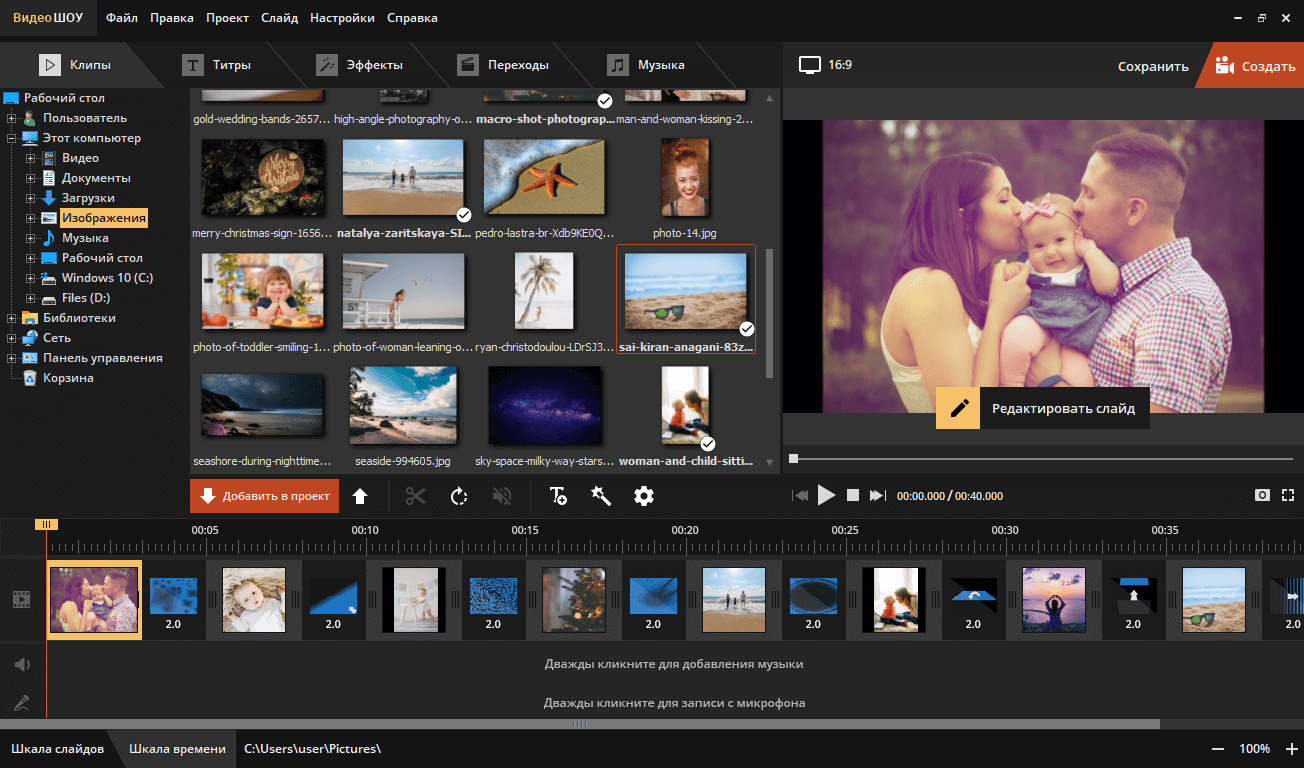Open the gear settings icon in toolbar
1304x768 pixels.
pos(644,496)
